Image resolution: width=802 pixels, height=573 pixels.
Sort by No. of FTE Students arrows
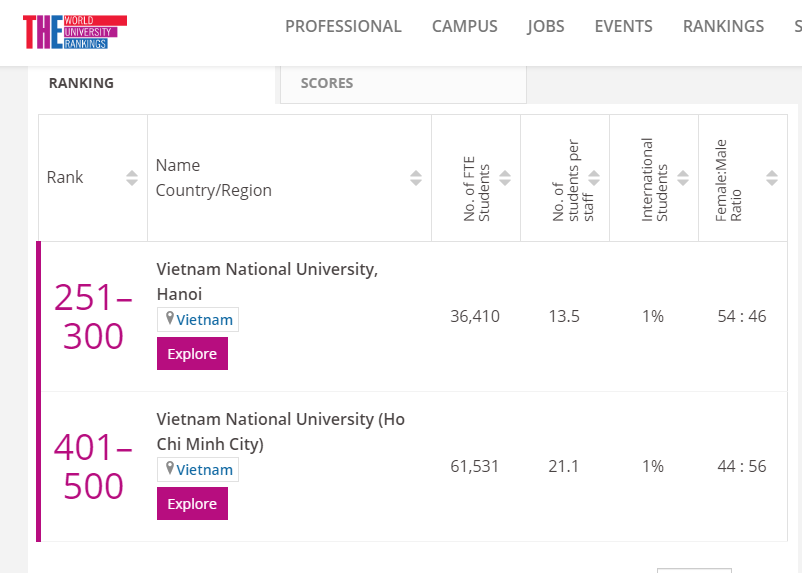[x=505, y=178]
